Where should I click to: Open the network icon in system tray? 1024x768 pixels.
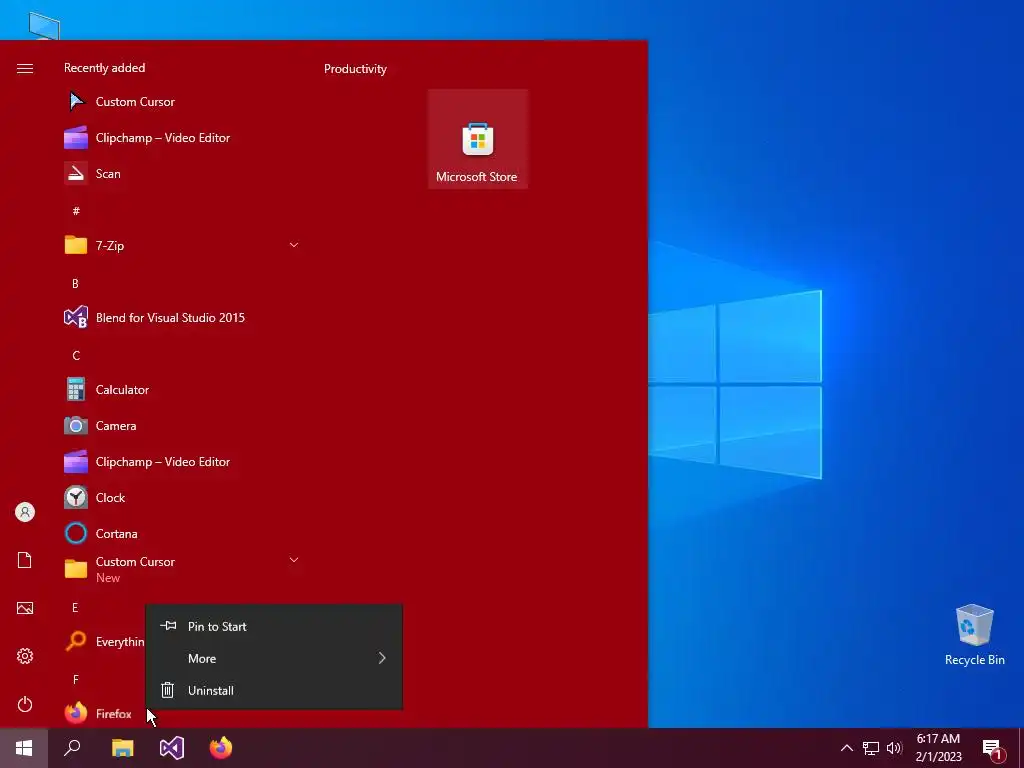point(871,748)
